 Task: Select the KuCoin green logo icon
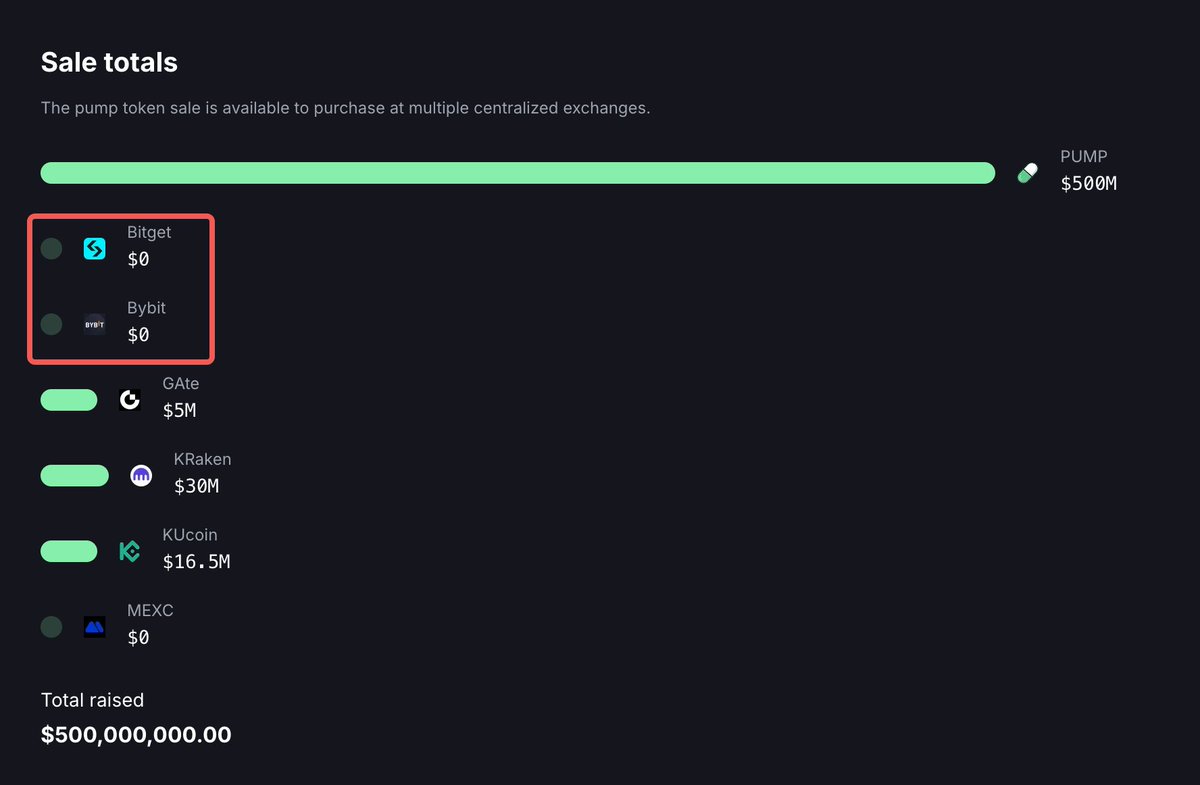(x=130, y=551)
